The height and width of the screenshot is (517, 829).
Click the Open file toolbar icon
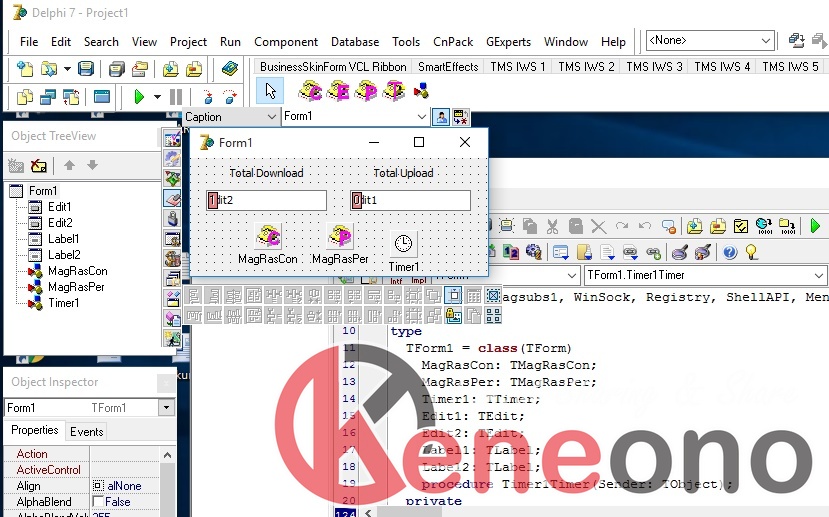(x=49, y=69)
